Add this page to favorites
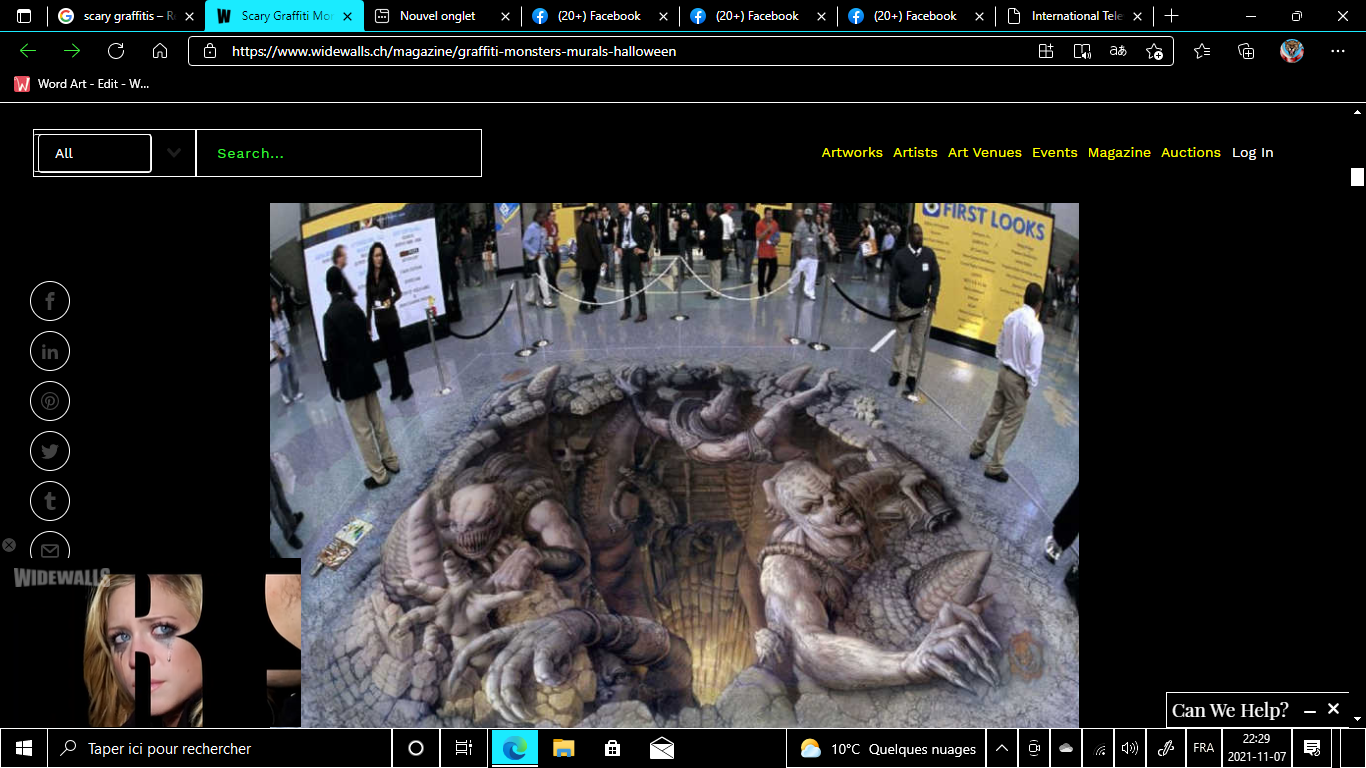The image size is (1366, 768). (1154, 51)
